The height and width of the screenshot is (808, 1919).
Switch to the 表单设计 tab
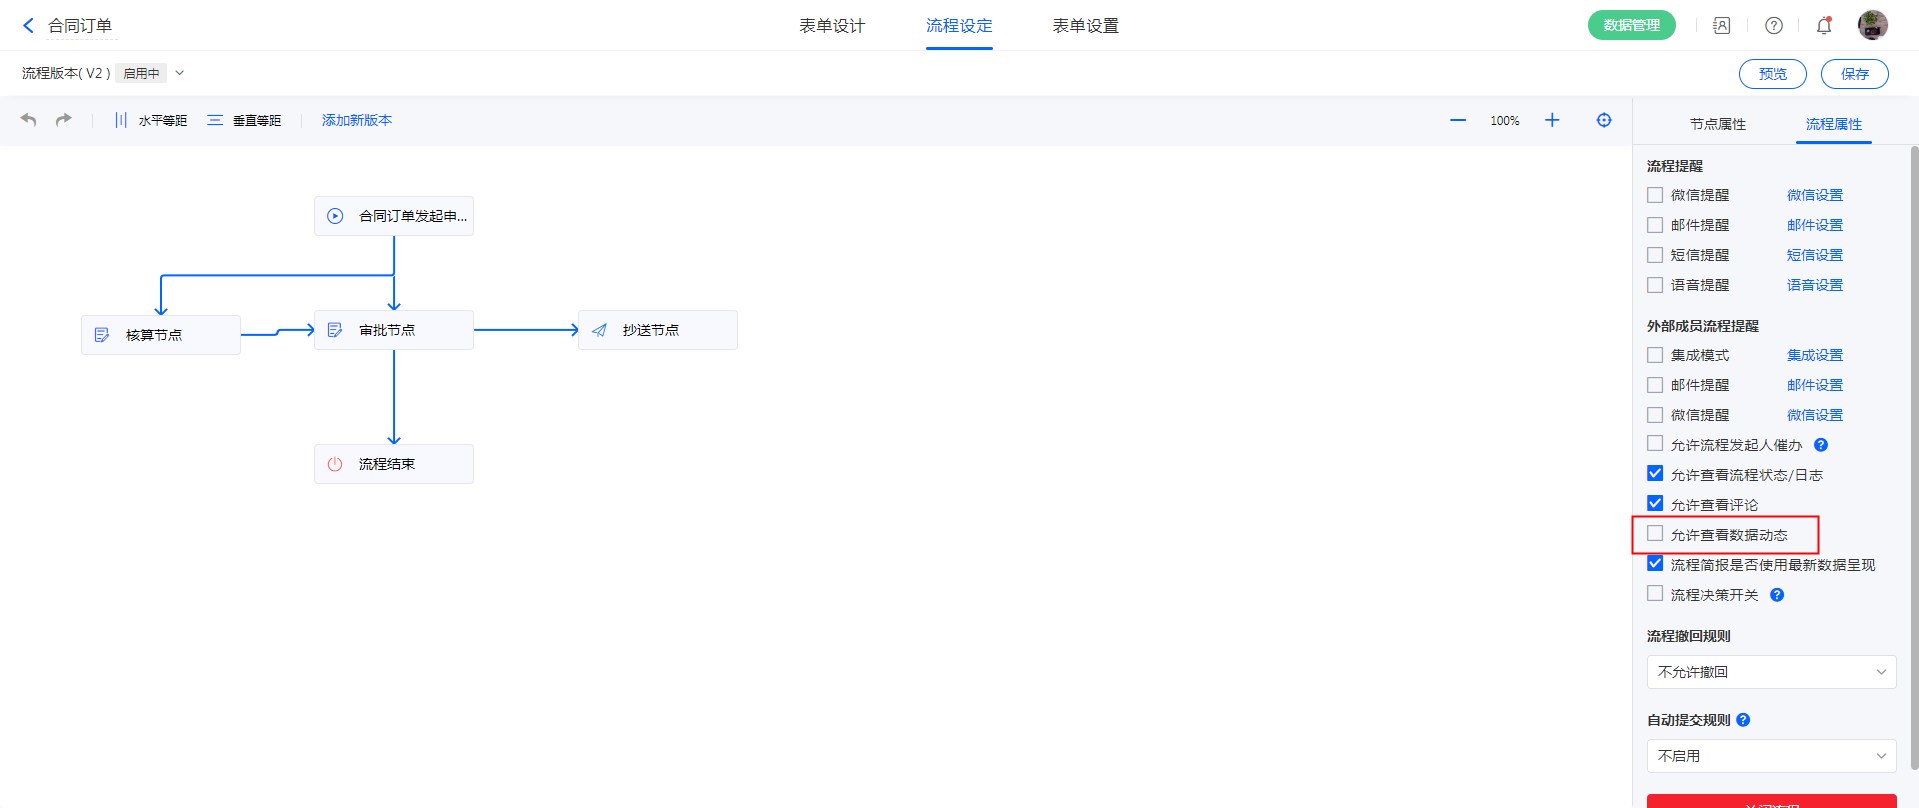pos(832,26)
